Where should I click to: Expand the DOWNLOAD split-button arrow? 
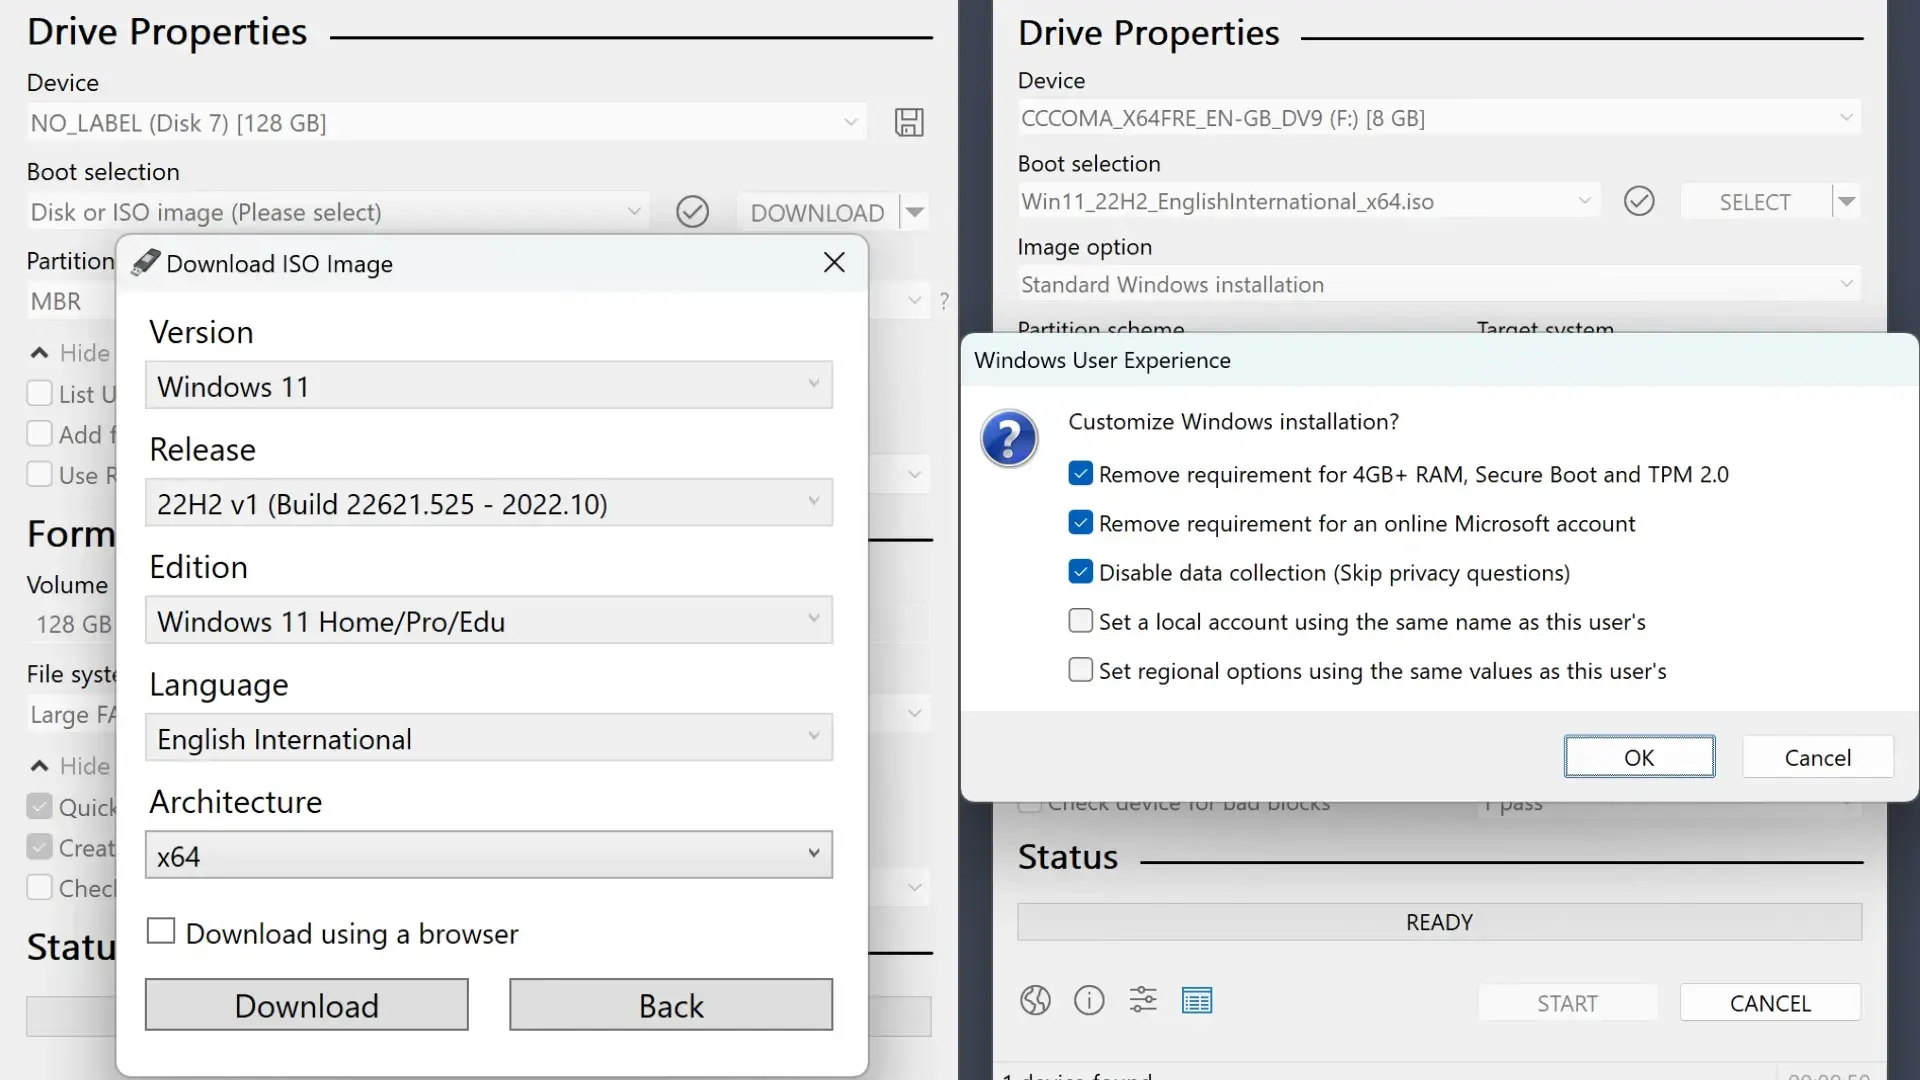[915, 211]
